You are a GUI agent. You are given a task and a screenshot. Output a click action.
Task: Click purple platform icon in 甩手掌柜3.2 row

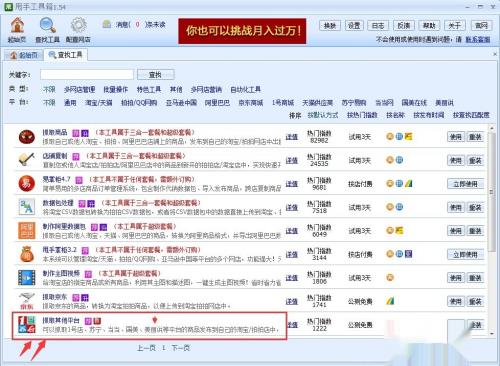[x=408, y=254]
